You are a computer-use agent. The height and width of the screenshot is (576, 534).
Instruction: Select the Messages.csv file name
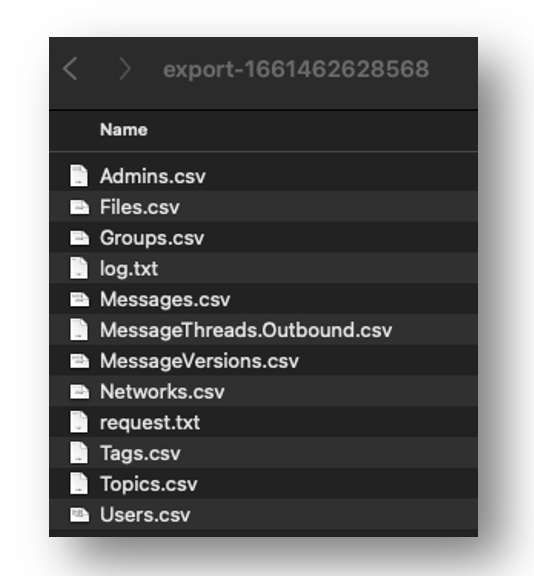point(165,299)
